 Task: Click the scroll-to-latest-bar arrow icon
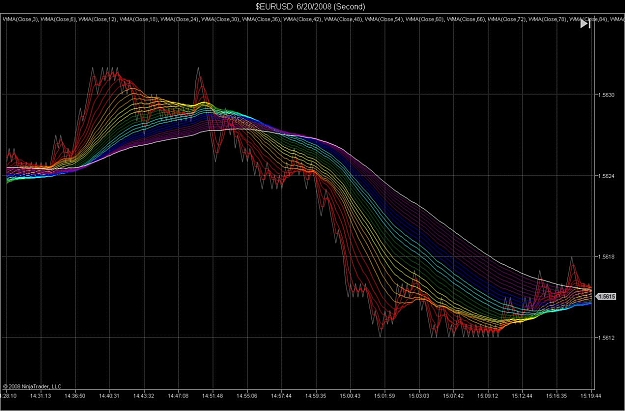585,24
